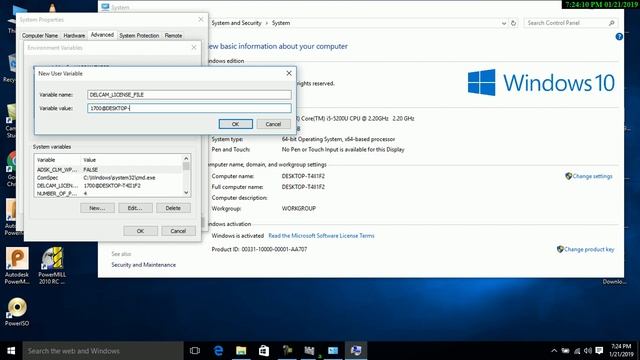Open network icon in tray
The width and height of the screenshot is (640, 360).
pyautogui.click(x=577, y=351)
